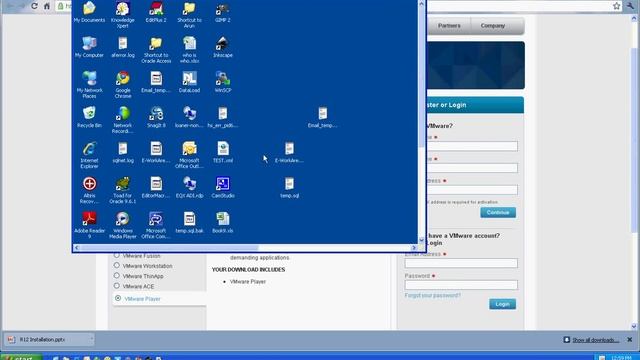The height and width of the screenshot is (360, 640).
Task: Click the Continue button in registration form
Action: 498,212
